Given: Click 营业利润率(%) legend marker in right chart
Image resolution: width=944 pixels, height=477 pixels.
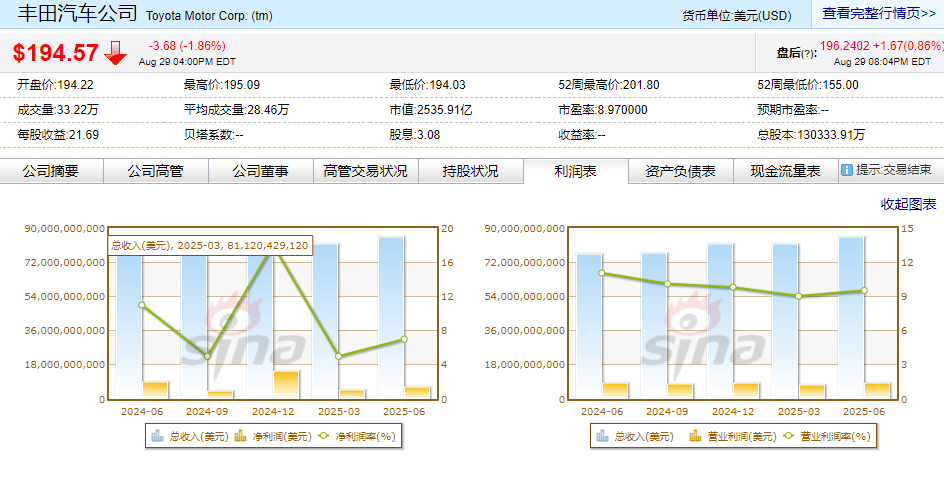Looking at the screenshot, I should tap(787, 436).
